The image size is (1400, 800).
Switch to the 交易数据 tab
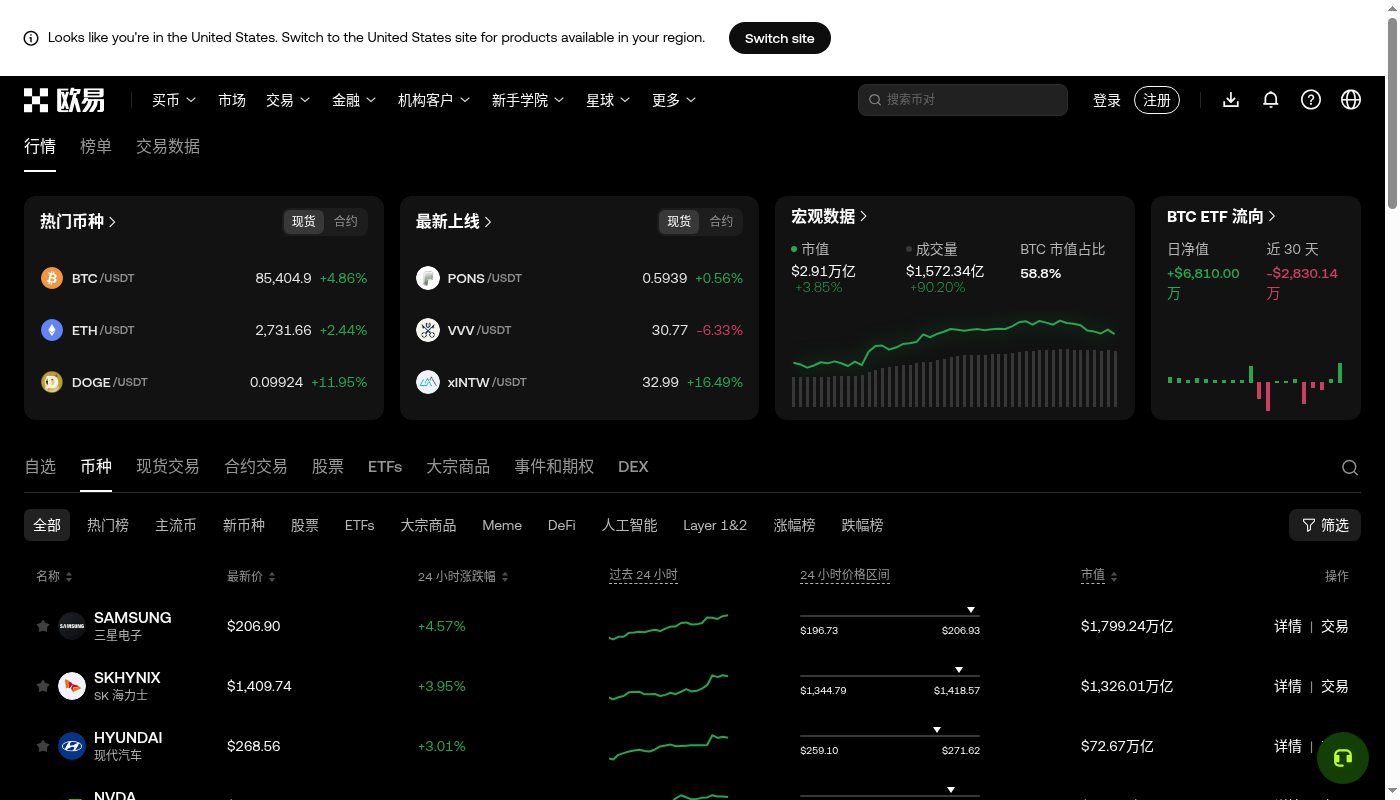pos(168,146)
